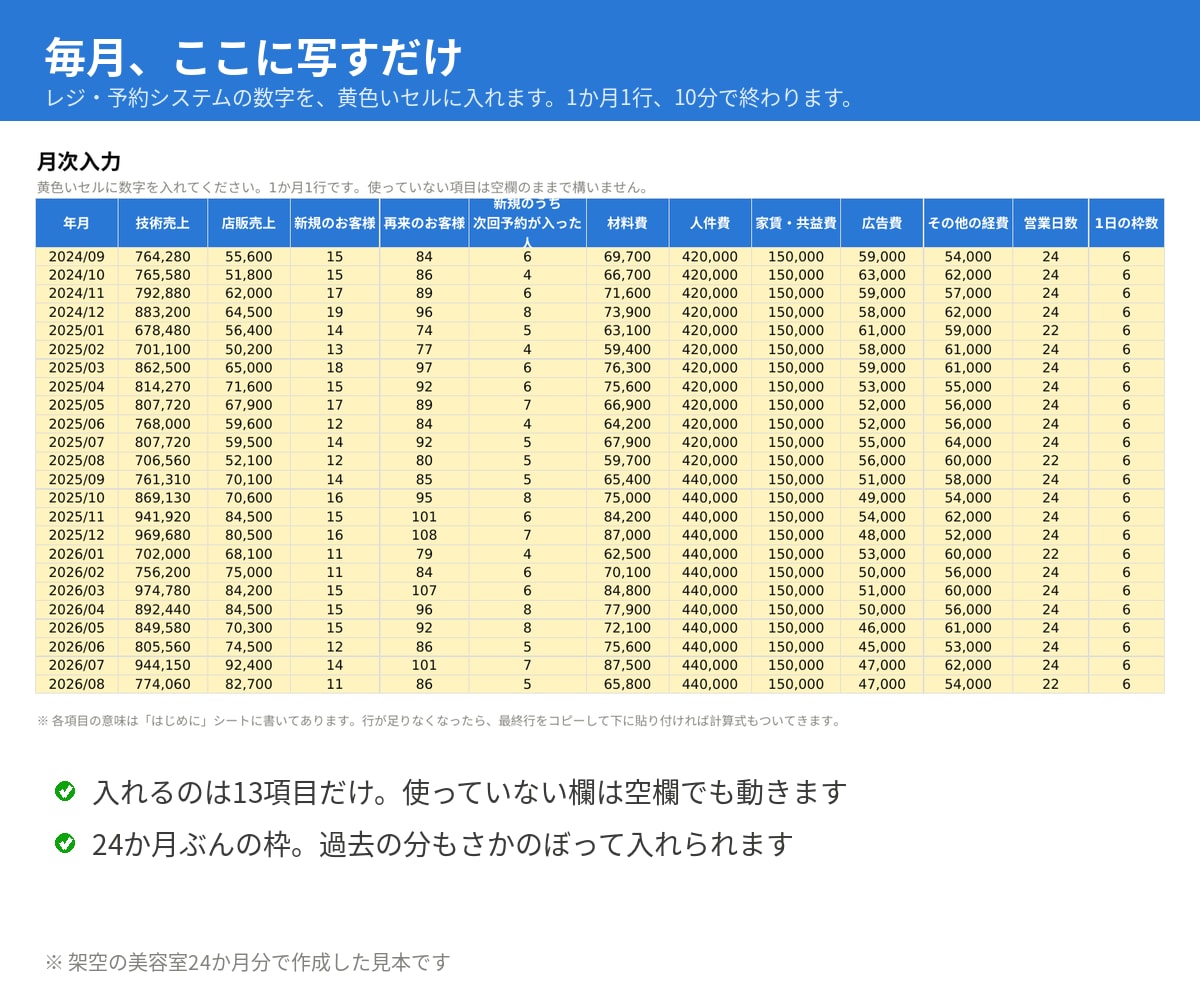The width and height of the screenshot is (1200, 990).
Task: Select the 再来のお客様 column header
Action: 424,223
